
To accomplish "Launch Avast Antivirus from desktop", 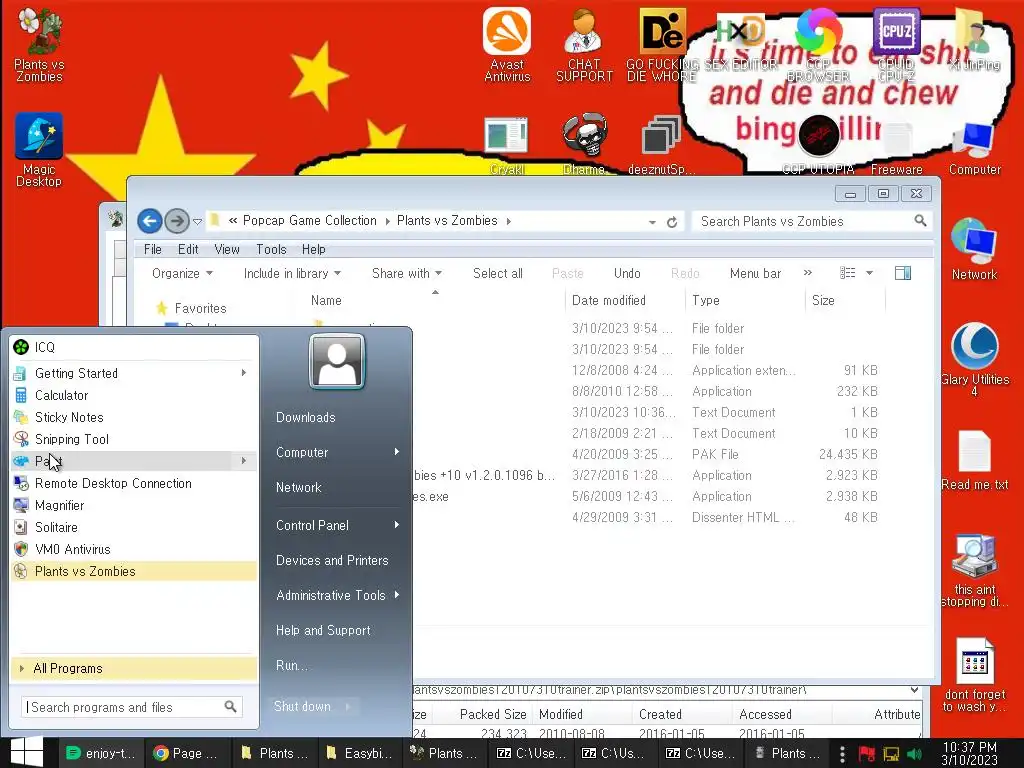I will coord(507,44).
